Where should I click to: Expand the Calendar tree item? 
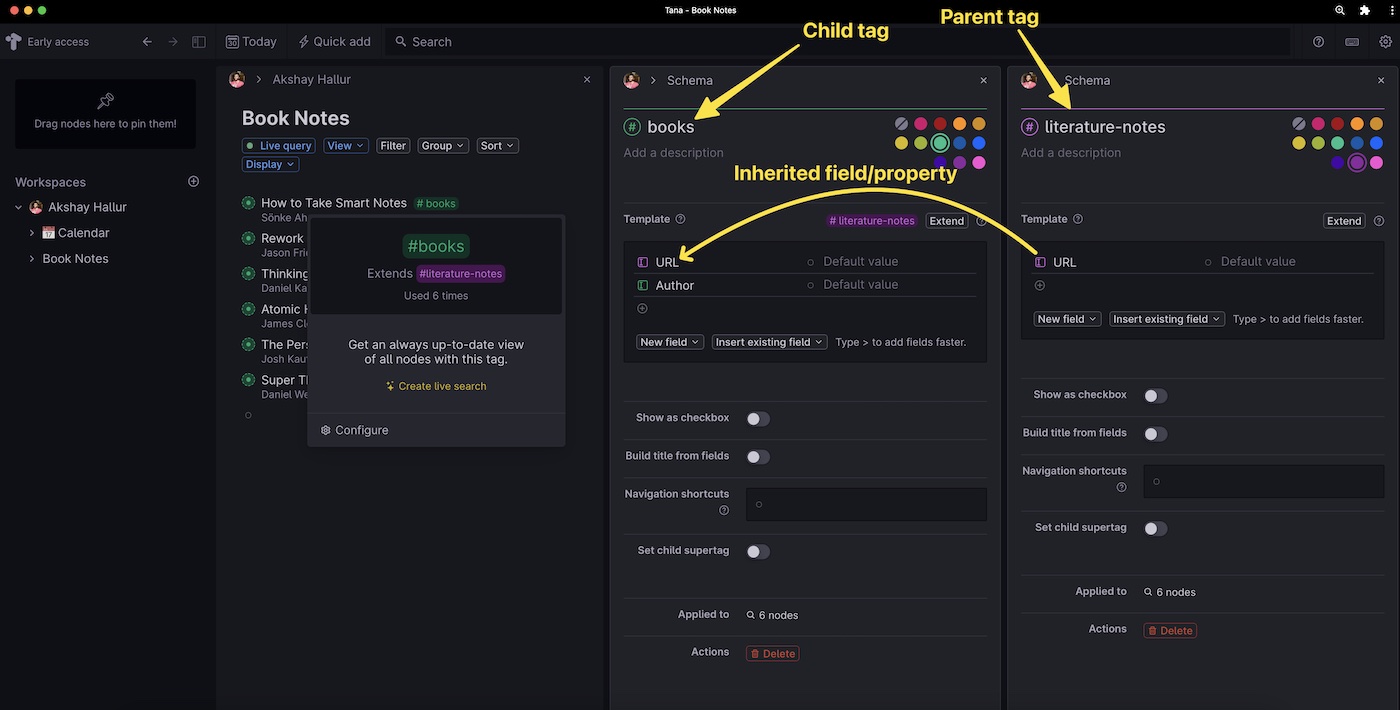pyautogui.click(x=32, y=233)
